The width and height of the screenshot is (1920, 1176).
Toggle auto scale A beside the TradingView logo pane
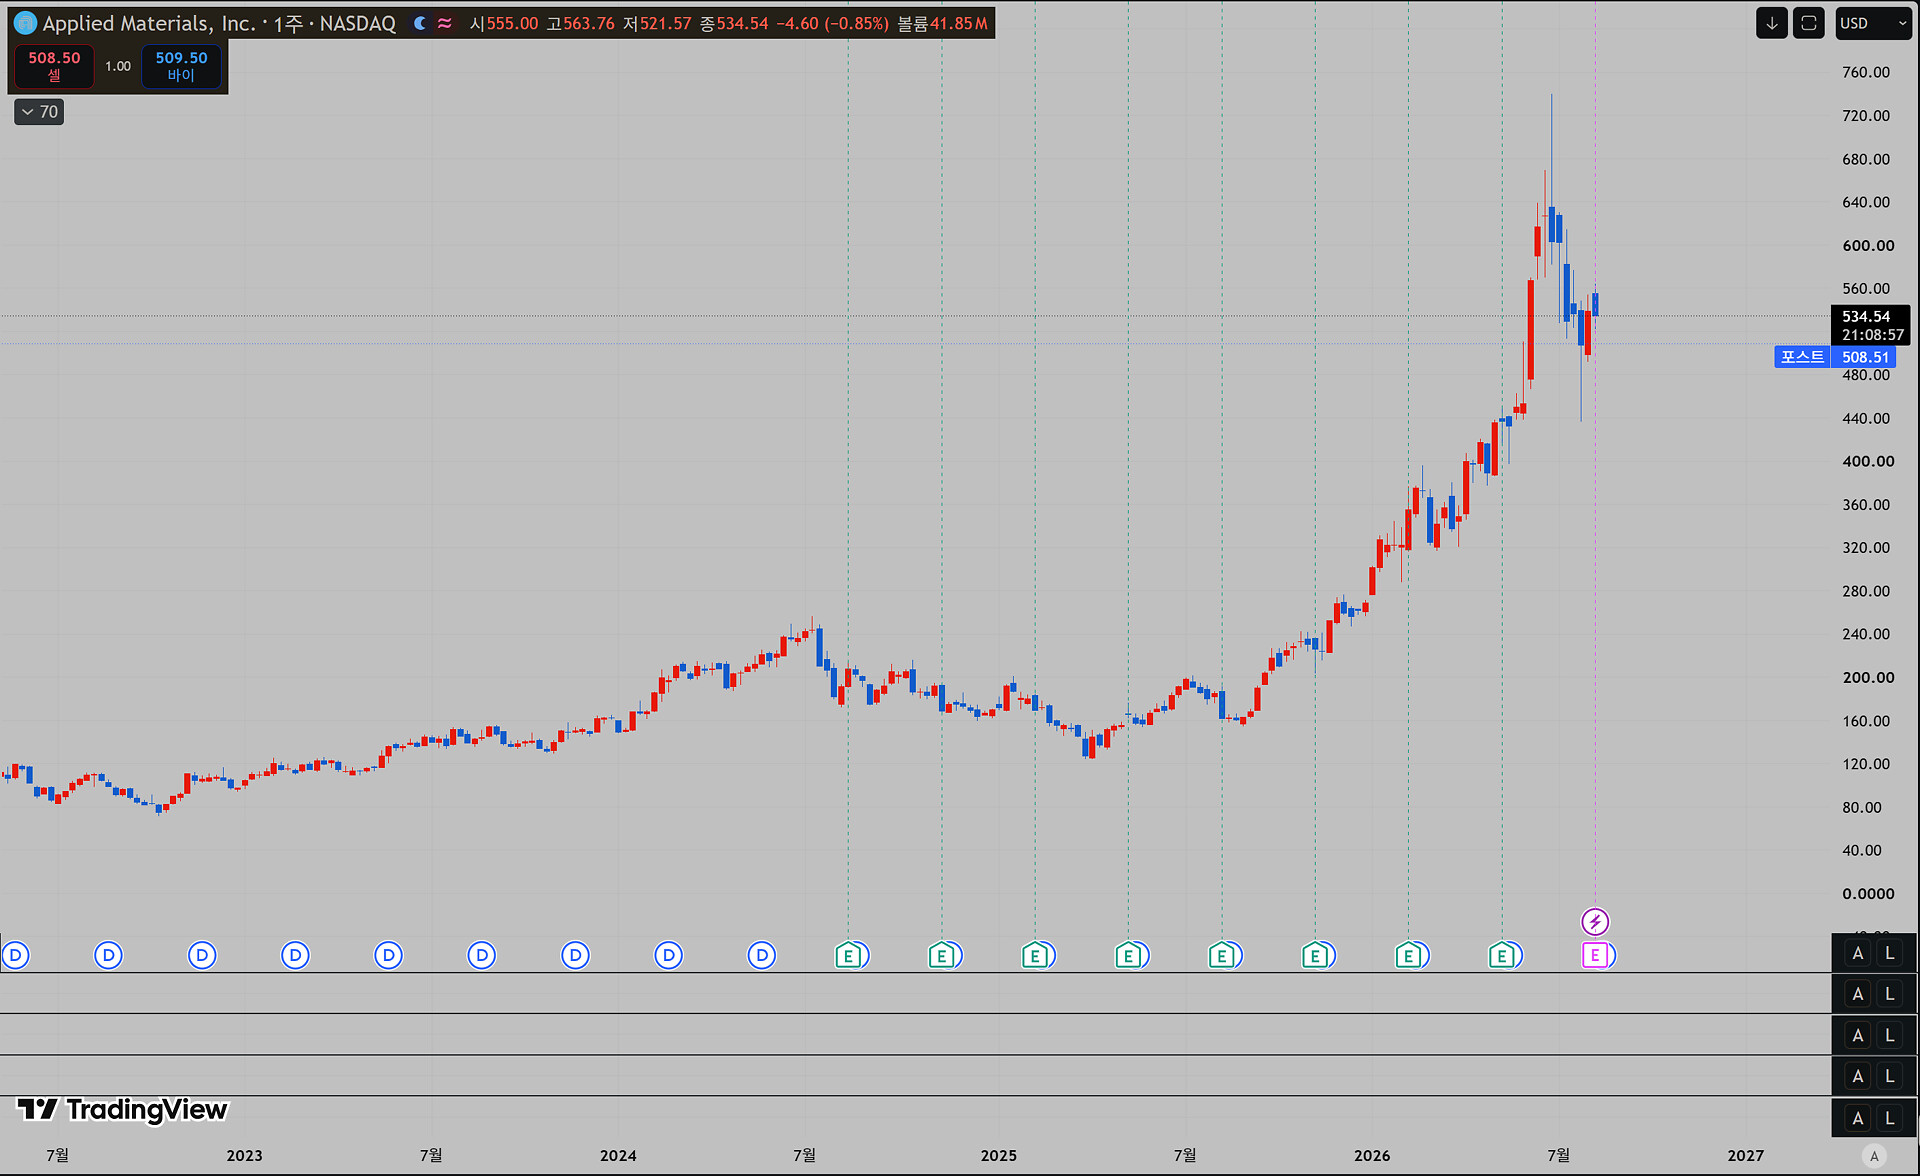click(x=1858, y=1118)
